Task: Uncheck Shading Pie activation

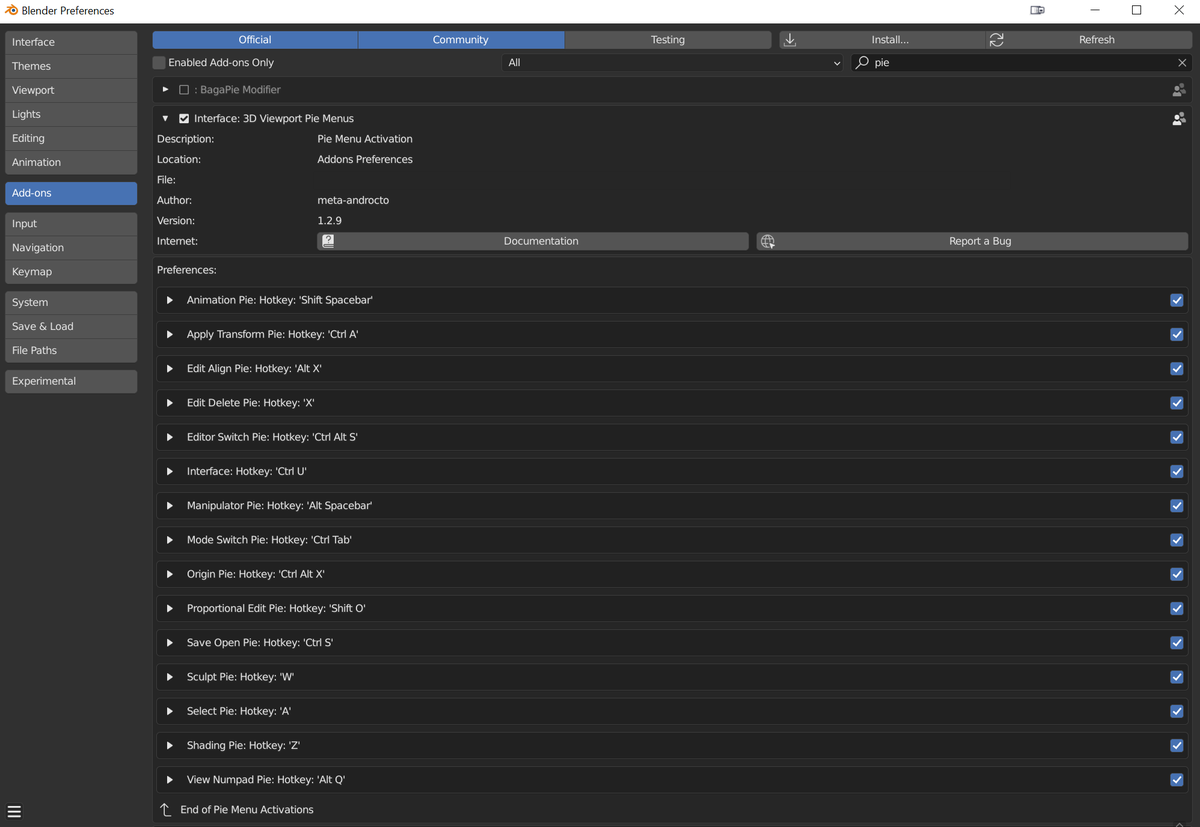Action: tap(1176, 745)
